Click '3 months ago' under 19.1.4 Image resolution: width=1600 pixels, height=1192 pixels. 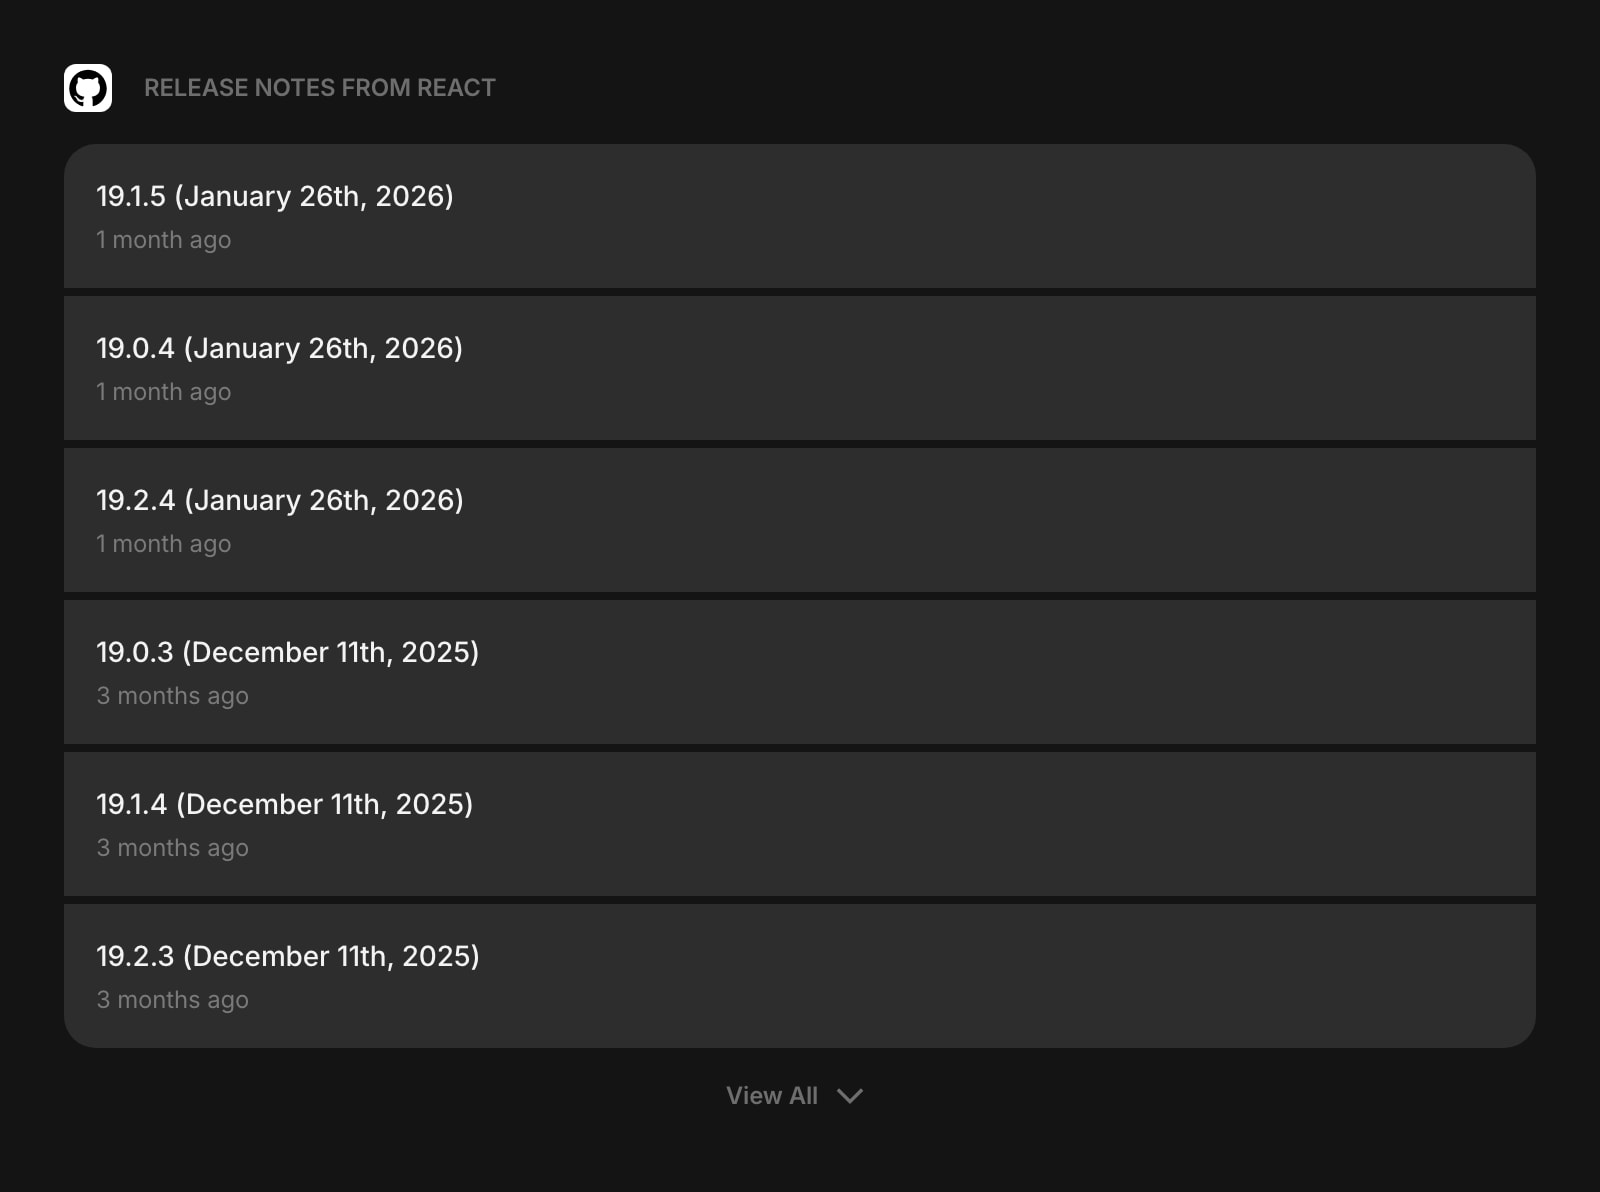coord(172,848)
